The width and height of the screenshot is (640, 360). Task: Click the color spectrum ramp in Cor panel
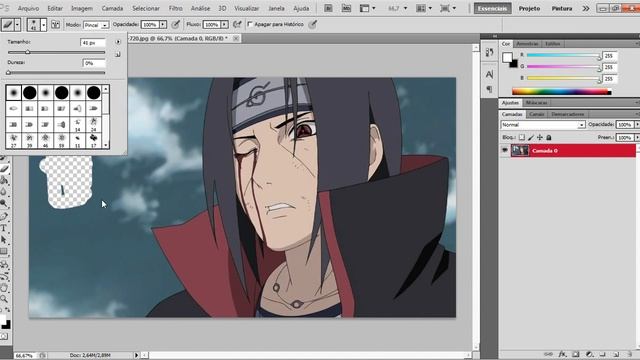562,92
